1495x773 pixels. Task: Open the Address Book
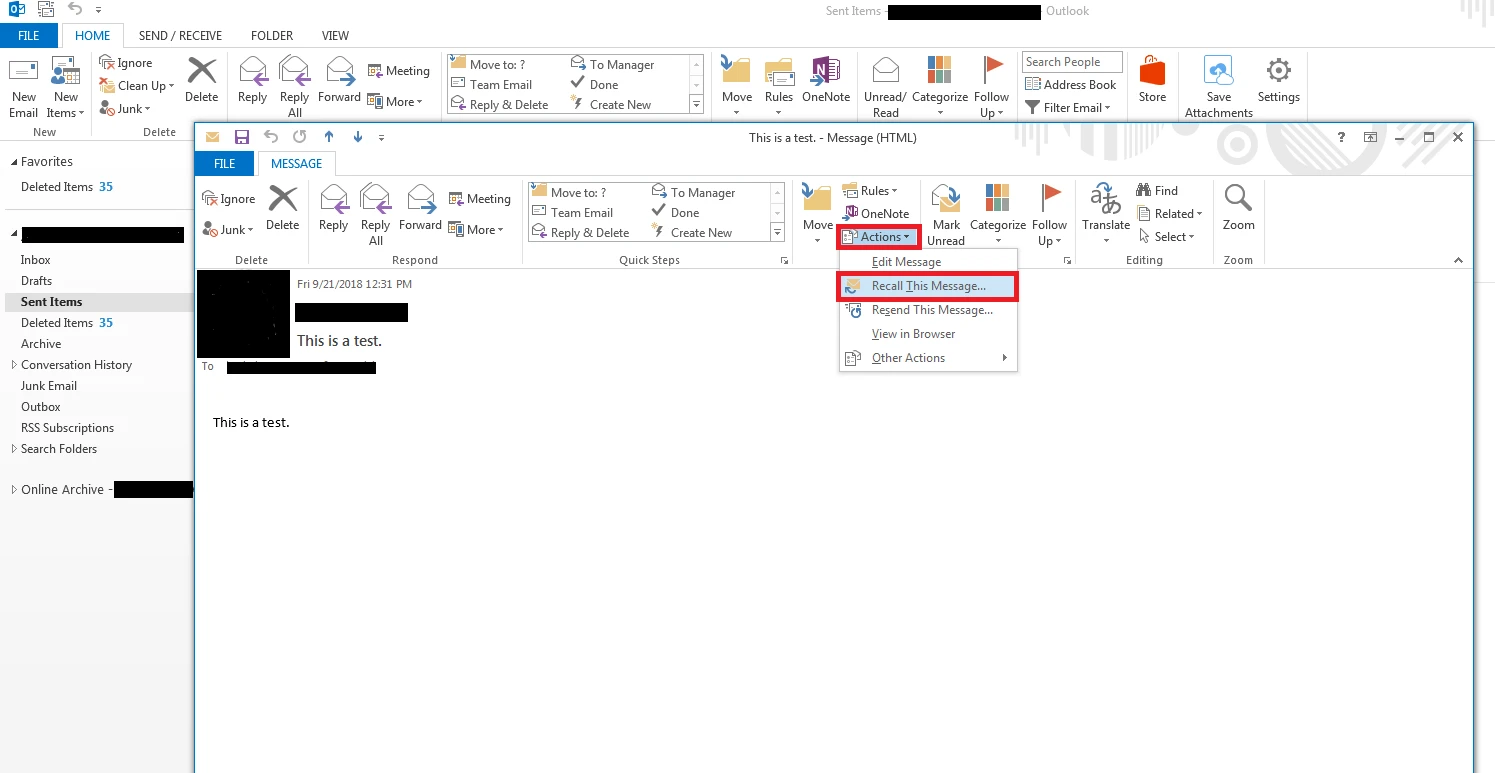click(x=1071, y=84)
